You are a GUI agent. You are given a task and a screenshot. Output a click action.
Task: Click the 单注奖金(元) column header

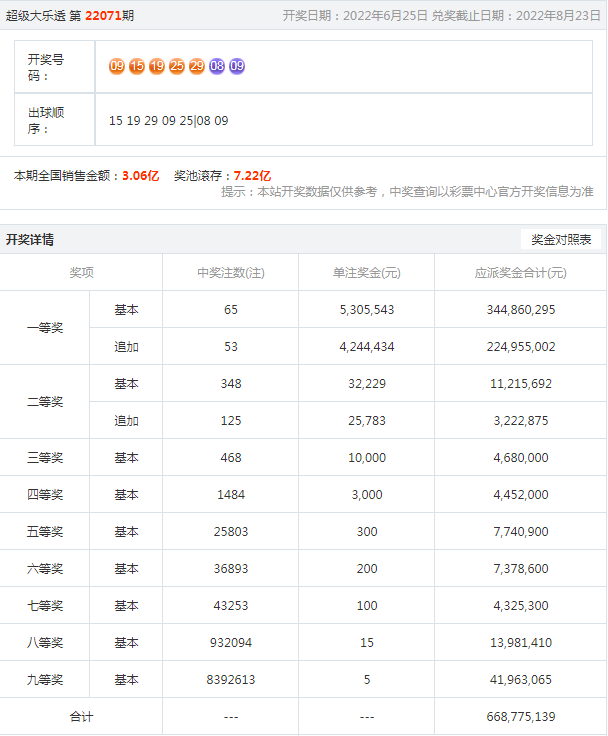pos(366,273)
